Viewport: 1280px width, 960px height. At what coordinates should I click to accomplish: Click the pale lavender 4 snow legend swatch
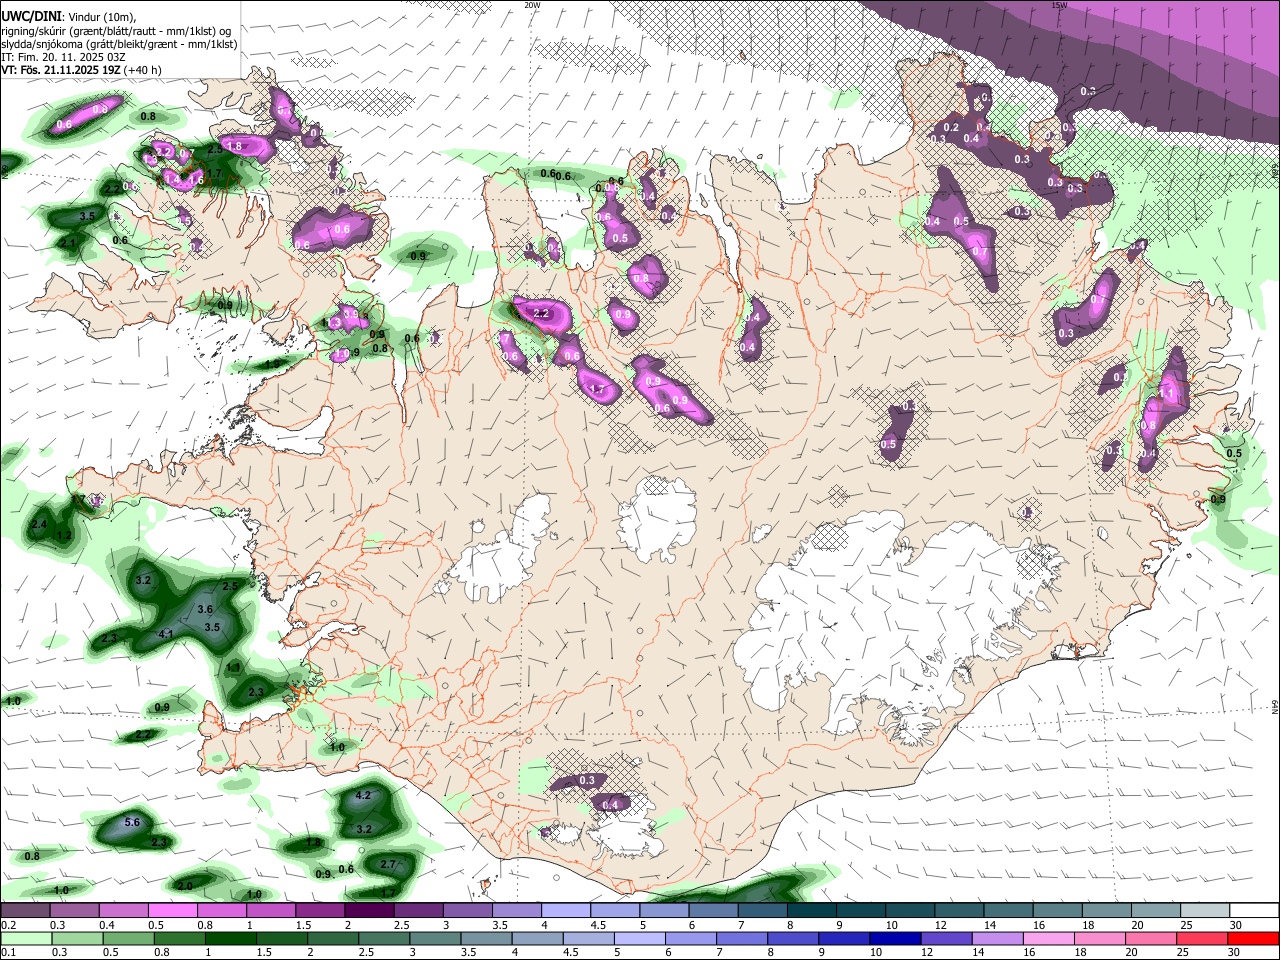pyautogui.click(x=565, y=911)
